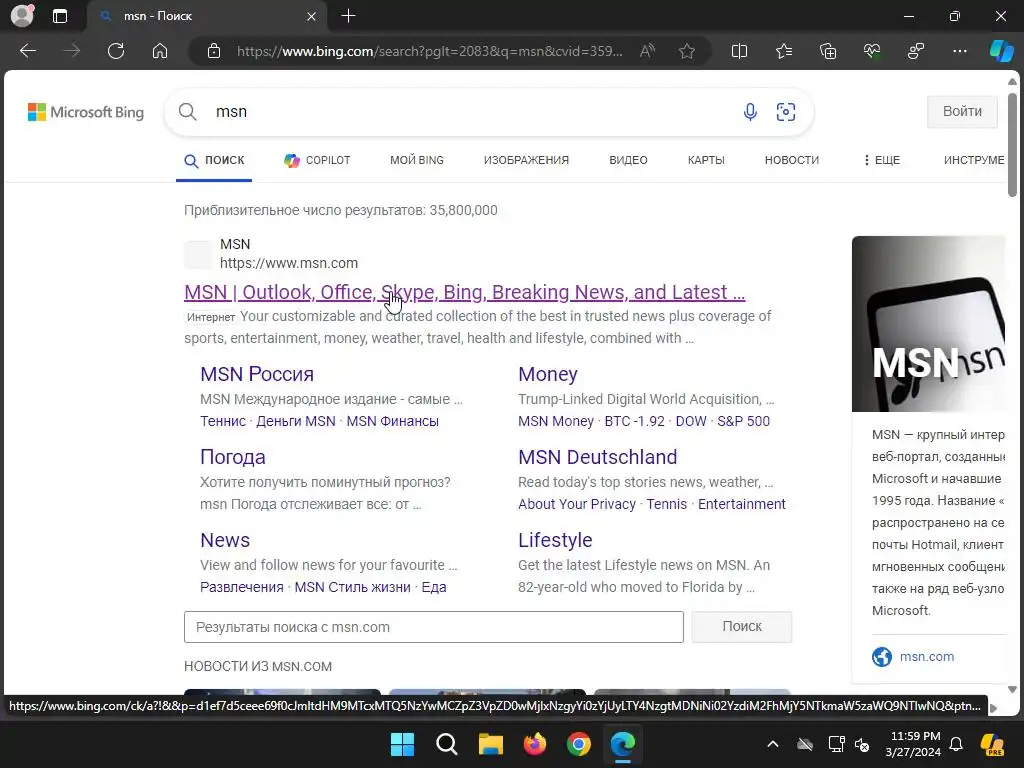
Task: Switch to the COPILOT tab
Action: click(x=317, y=160)
